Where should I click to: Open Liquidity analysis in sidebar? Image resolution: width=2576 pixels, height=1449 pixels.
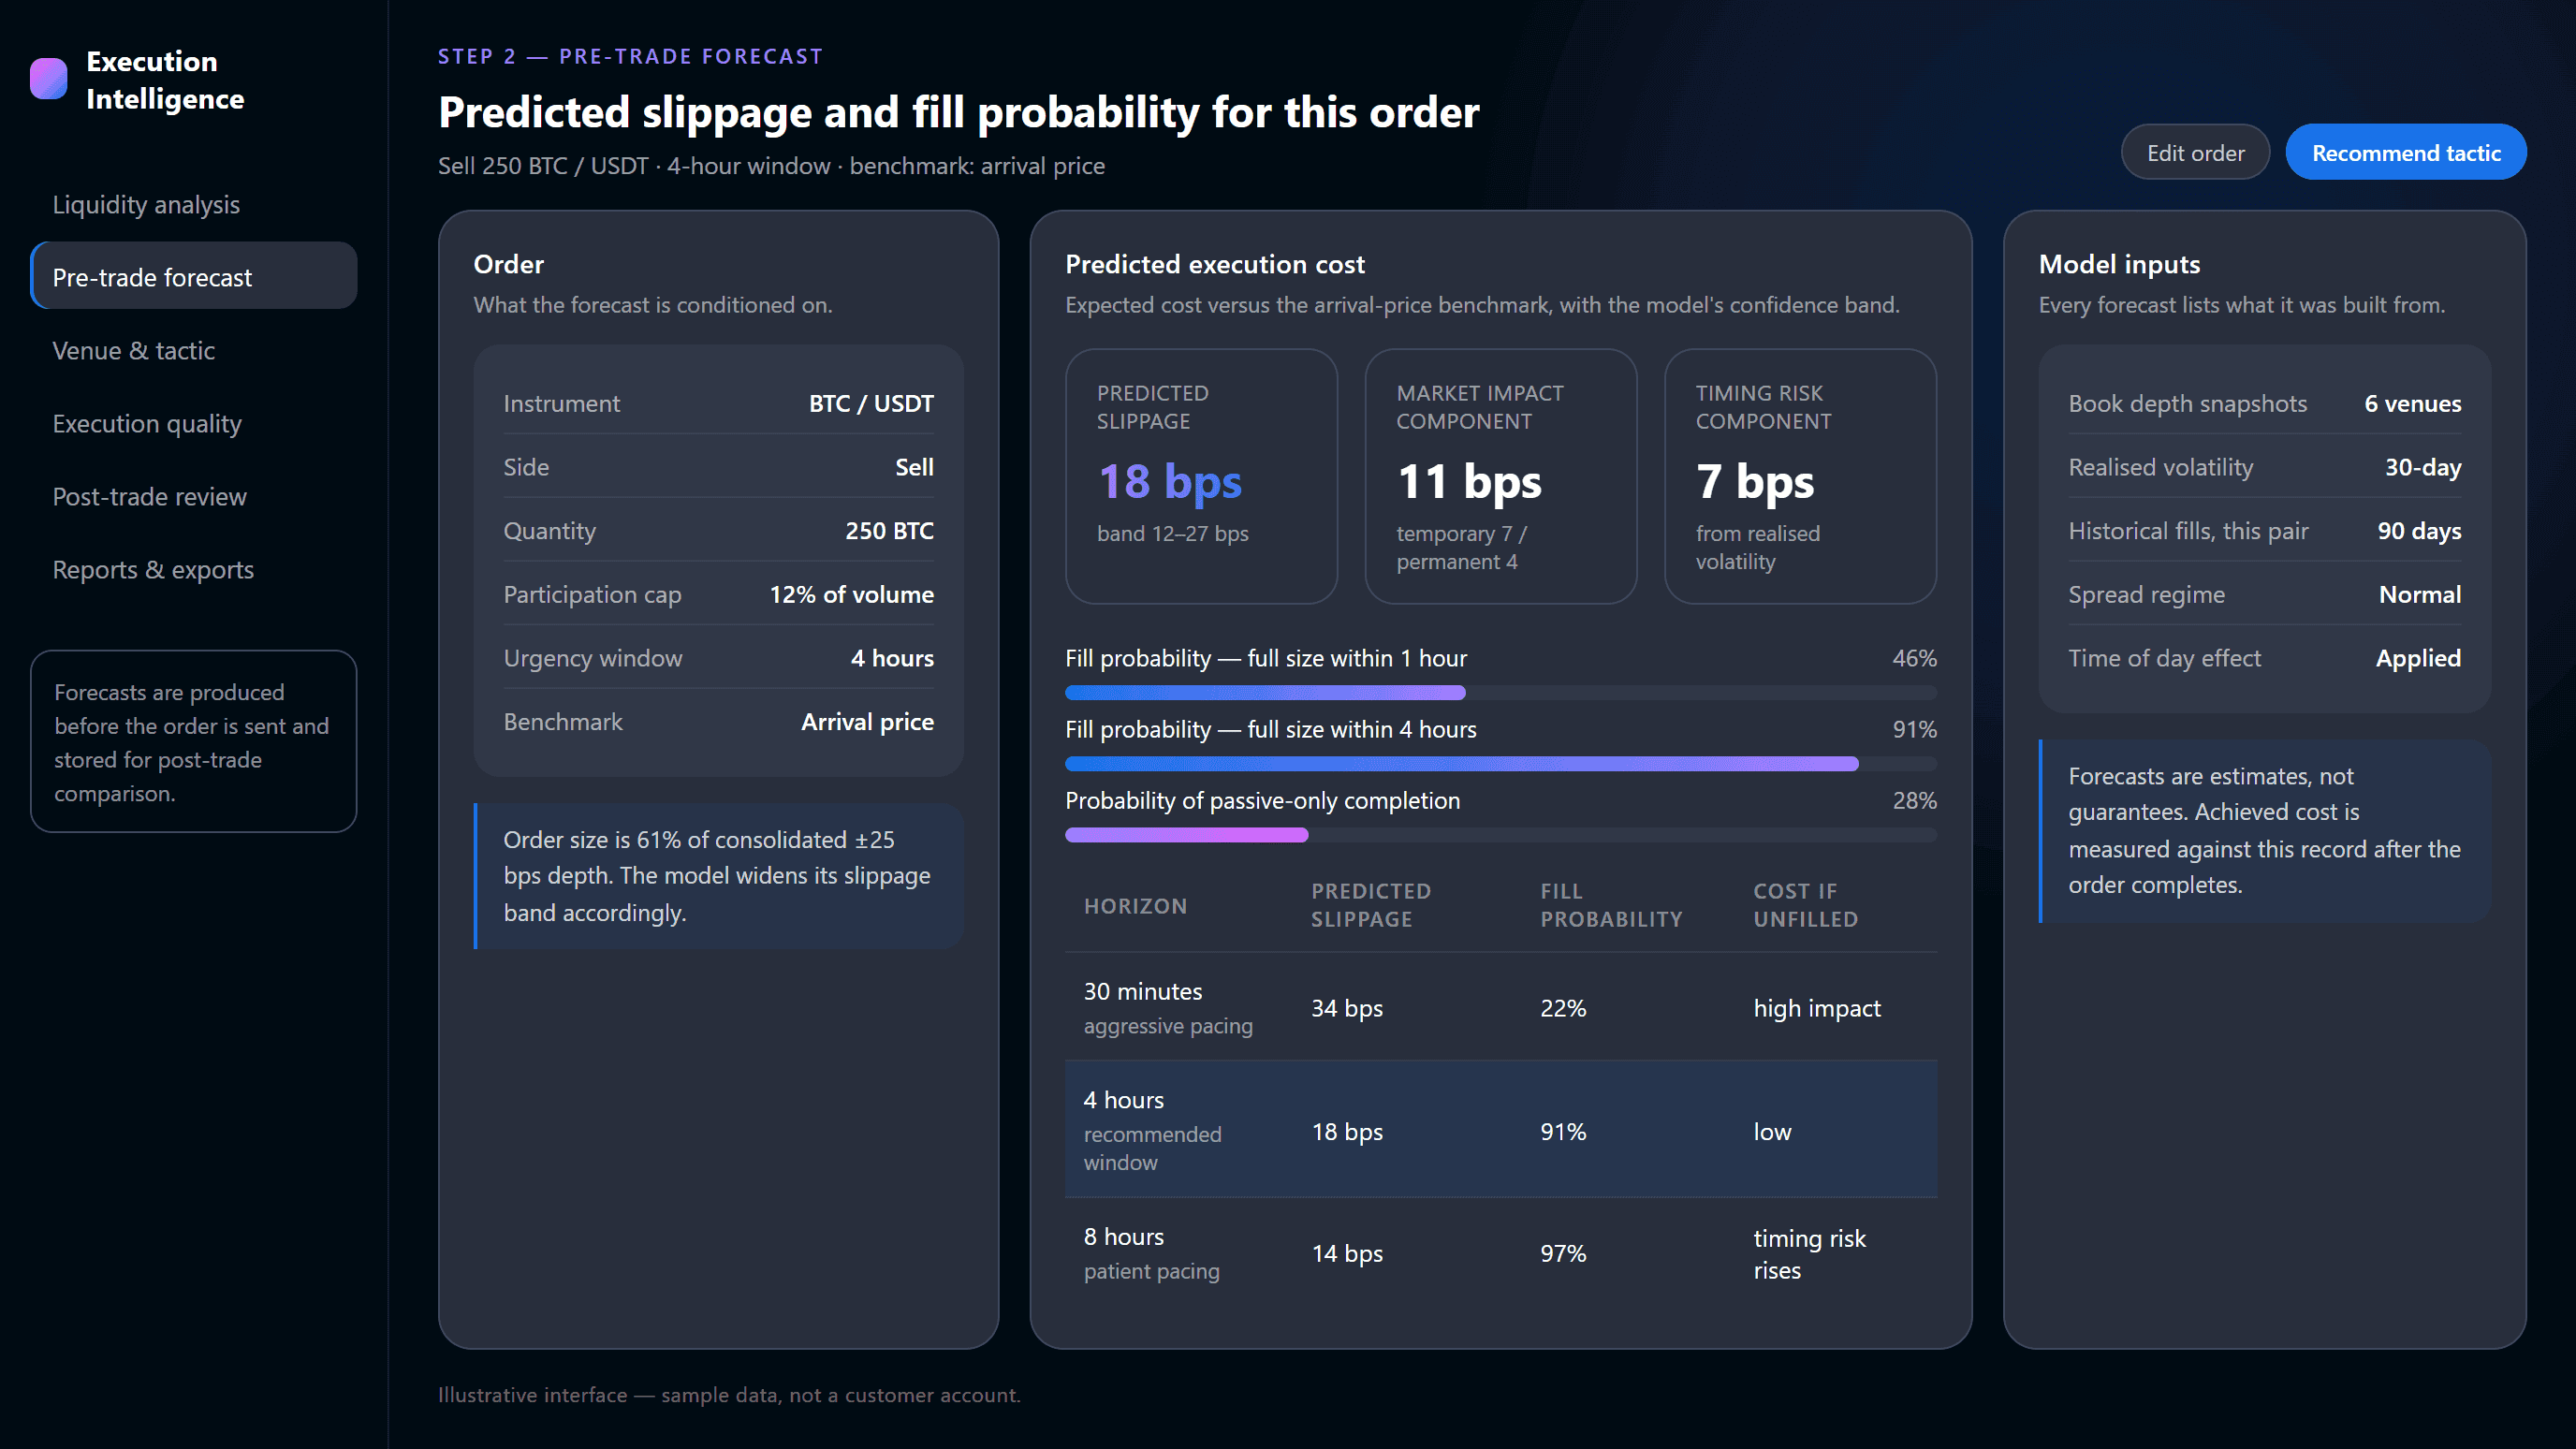(193, 204)
